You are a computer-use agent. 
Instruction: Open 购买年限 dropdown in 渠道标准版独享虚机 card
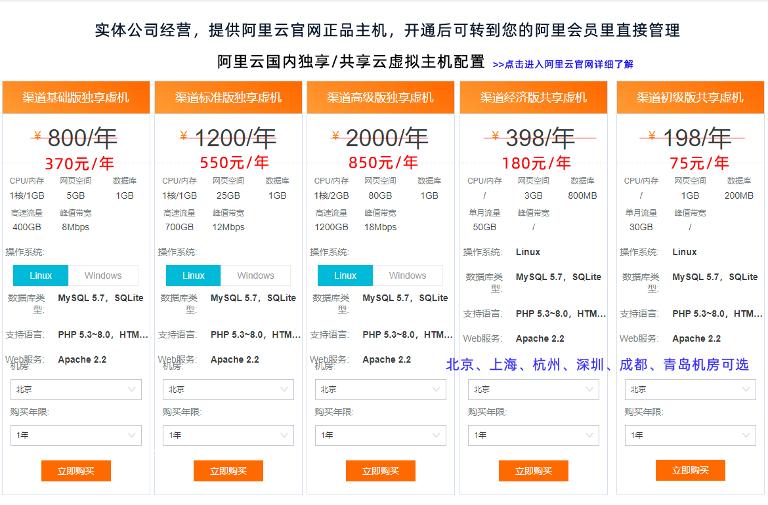tap(228, 435)
